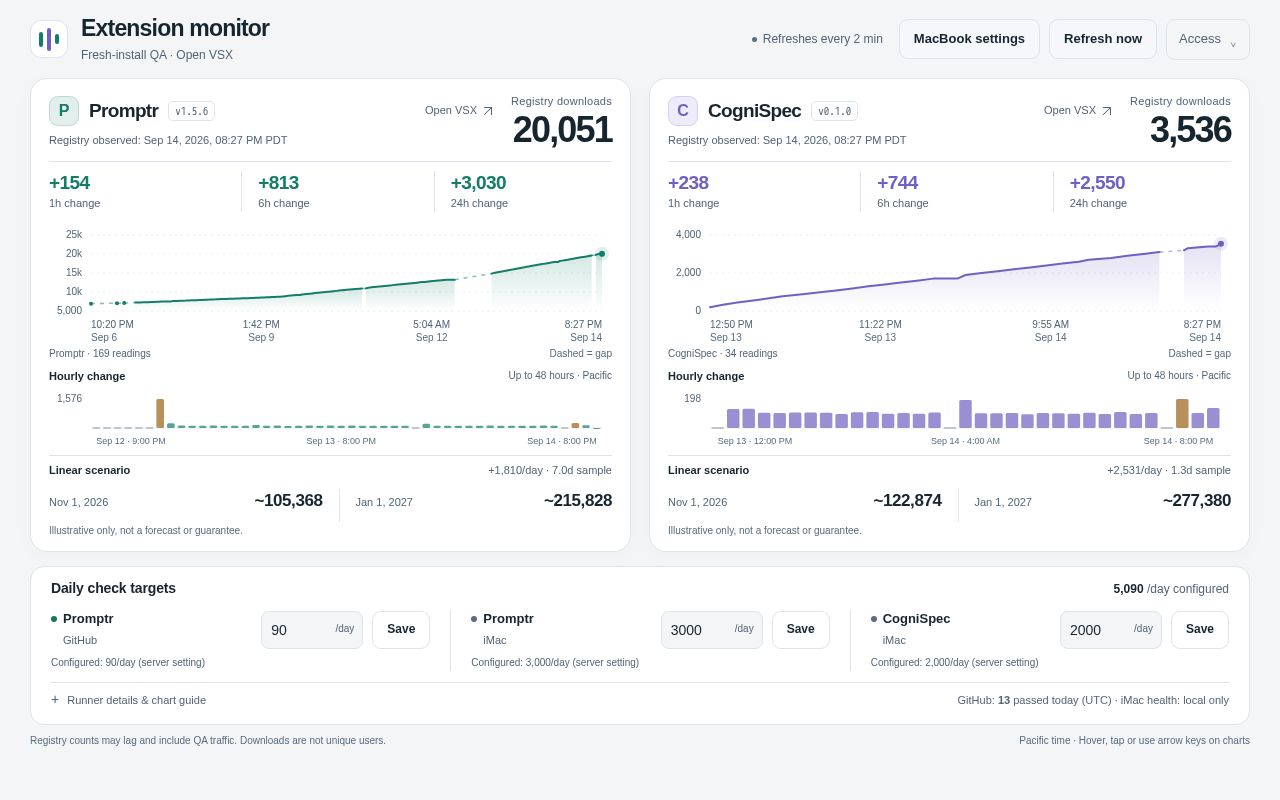The image size is (1280, 800).
Task: Click Promptr's +3,030 24h change value
Action: pyautogui.click(x=478, y=183)
